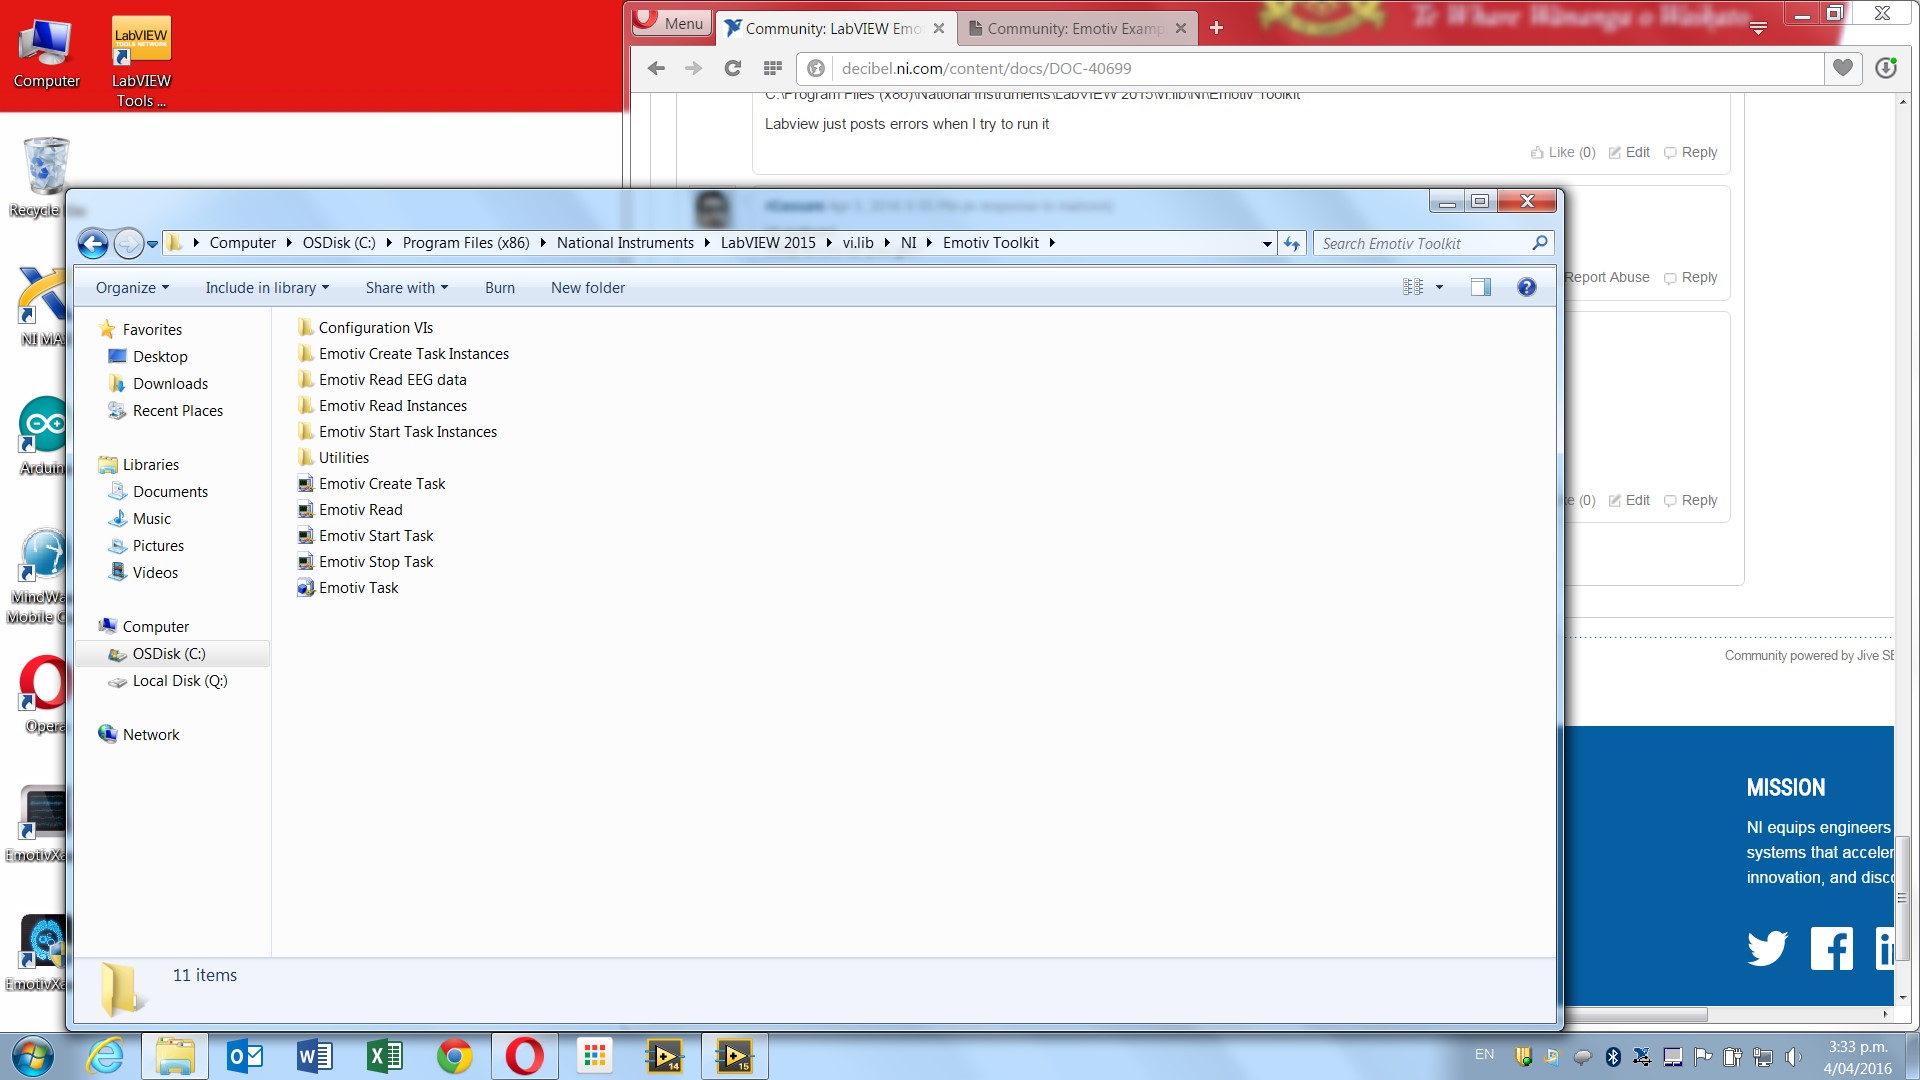
Task: Open the Share with dropdown
Action: coord(406,288)
